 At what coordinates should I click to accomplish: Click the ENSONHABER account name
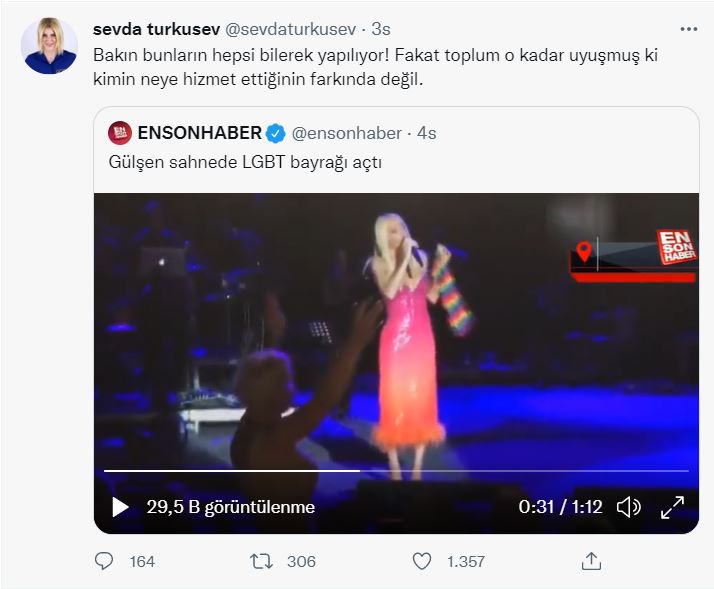pos(199,133)
